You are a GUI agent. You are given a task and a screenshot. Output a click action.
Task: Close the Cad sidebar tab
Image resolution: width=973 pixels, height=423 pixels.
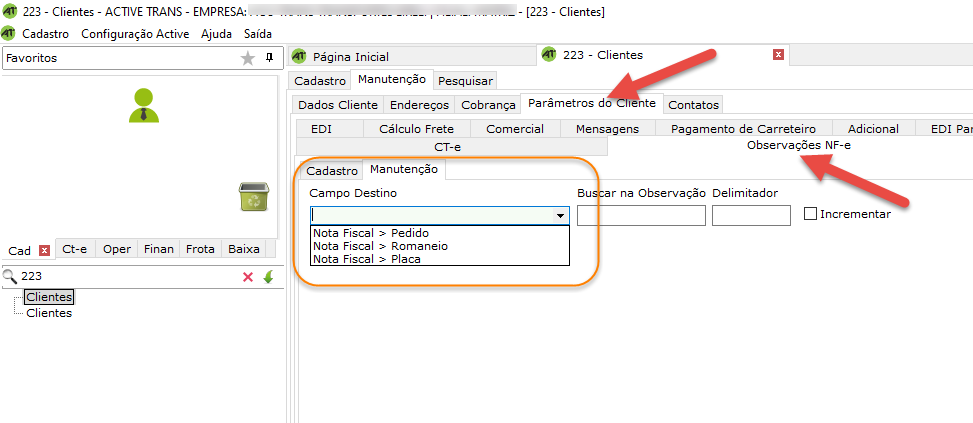tap(44, 250)
